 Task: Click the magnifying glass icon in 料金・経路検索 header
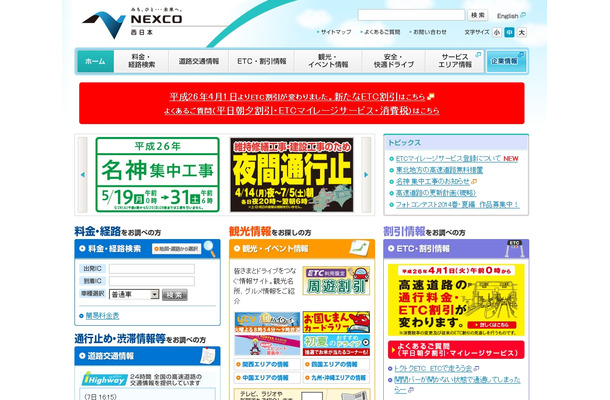(x=210, y=249)
